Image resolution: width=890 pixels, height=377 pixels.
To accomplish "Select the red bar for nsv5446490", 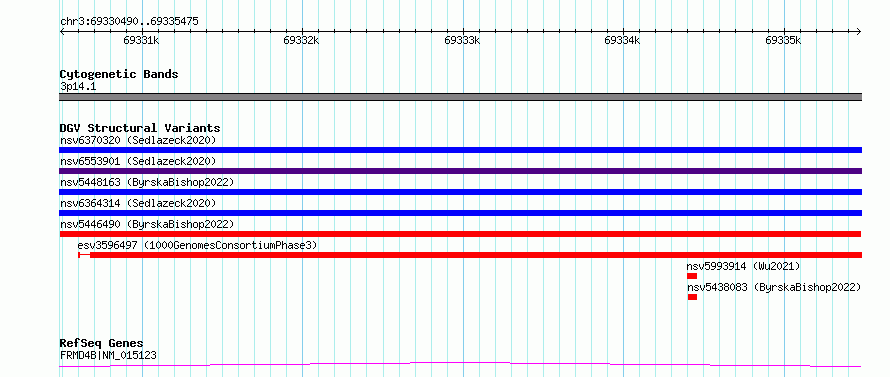I will [460, 234].
